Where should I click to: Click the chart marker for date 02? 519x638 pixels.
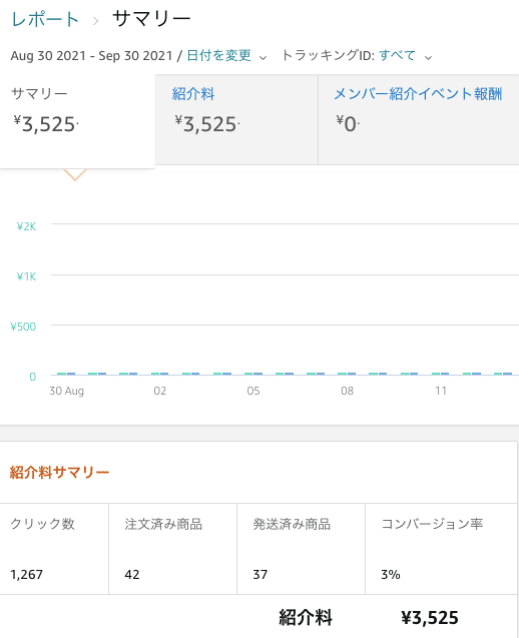159,373
